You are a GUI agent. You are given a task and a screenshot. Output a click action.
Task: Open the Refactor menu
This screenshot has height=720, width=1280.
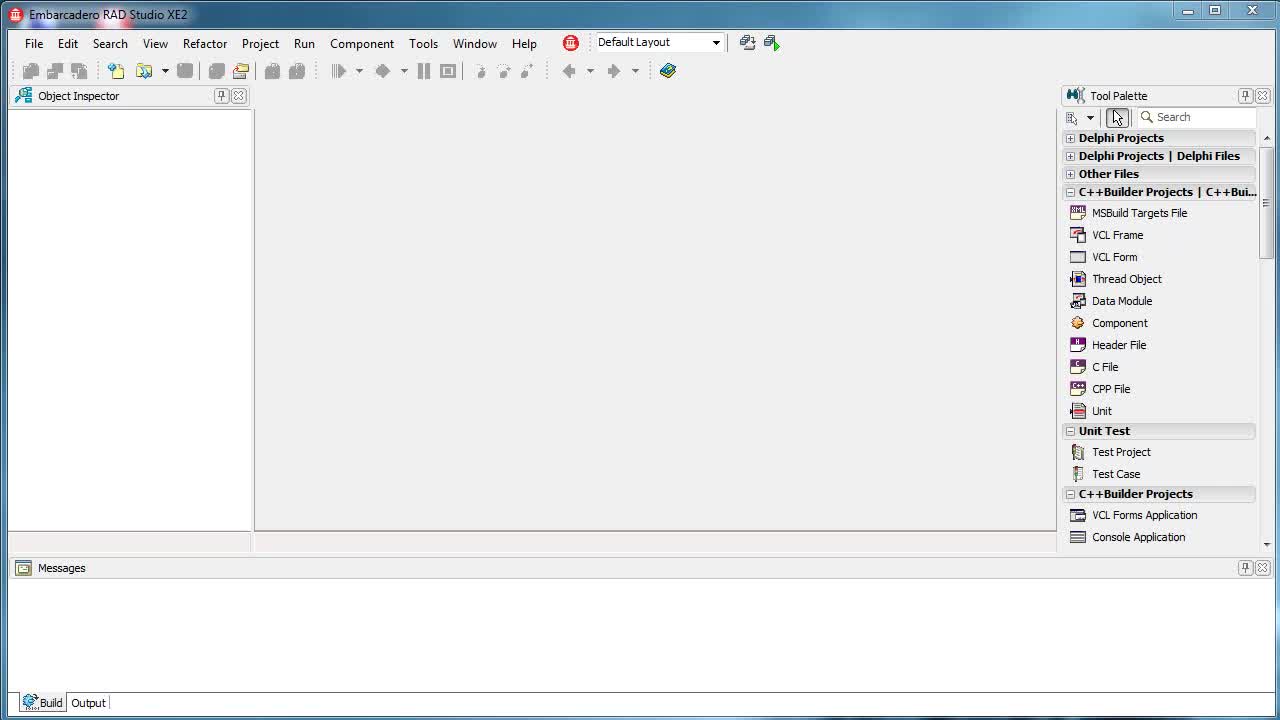205,43
